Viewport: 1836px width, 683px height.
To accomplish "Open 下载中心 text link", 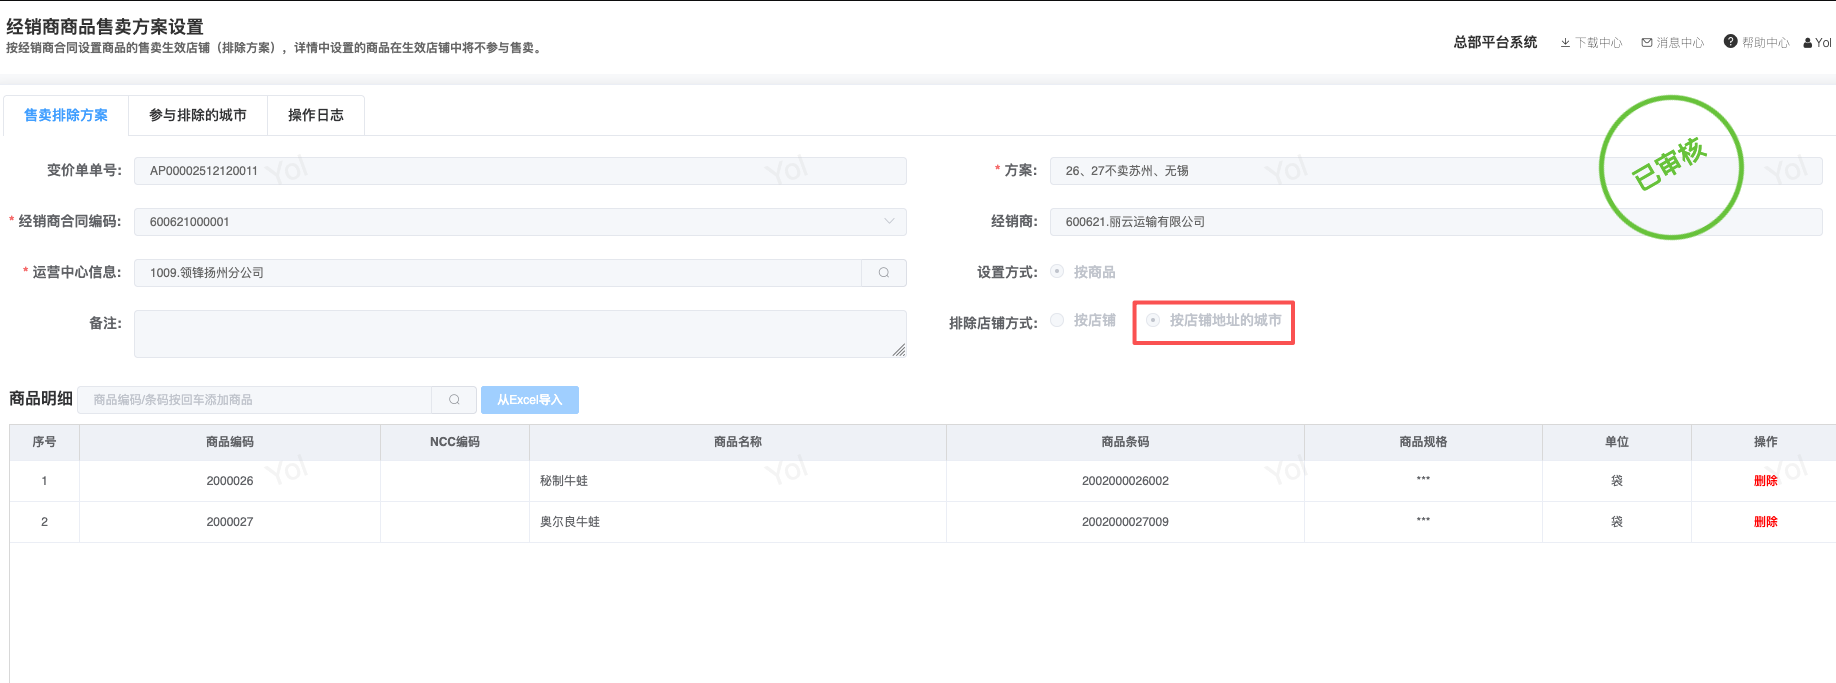I will pos(1599,43).
